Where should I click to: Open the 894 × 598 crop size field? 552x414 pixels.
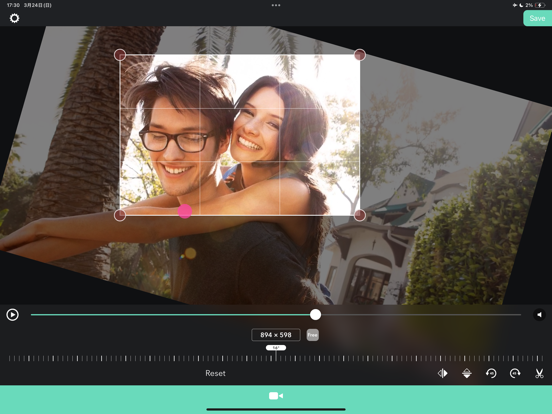click(x=276, y=335)
